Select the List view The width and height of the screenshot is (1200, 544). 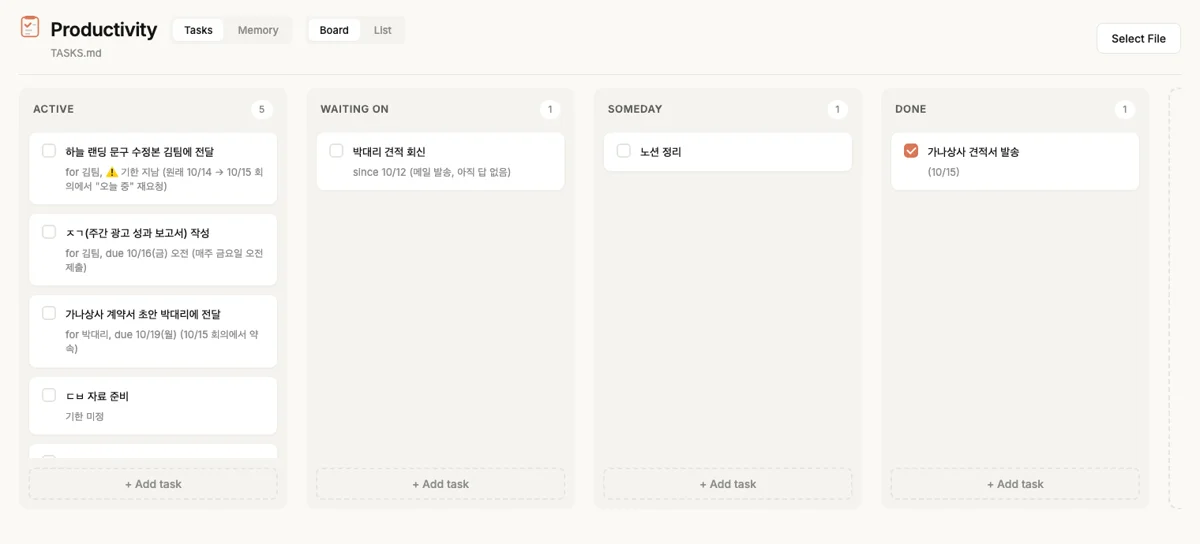[x=383, y=30]
